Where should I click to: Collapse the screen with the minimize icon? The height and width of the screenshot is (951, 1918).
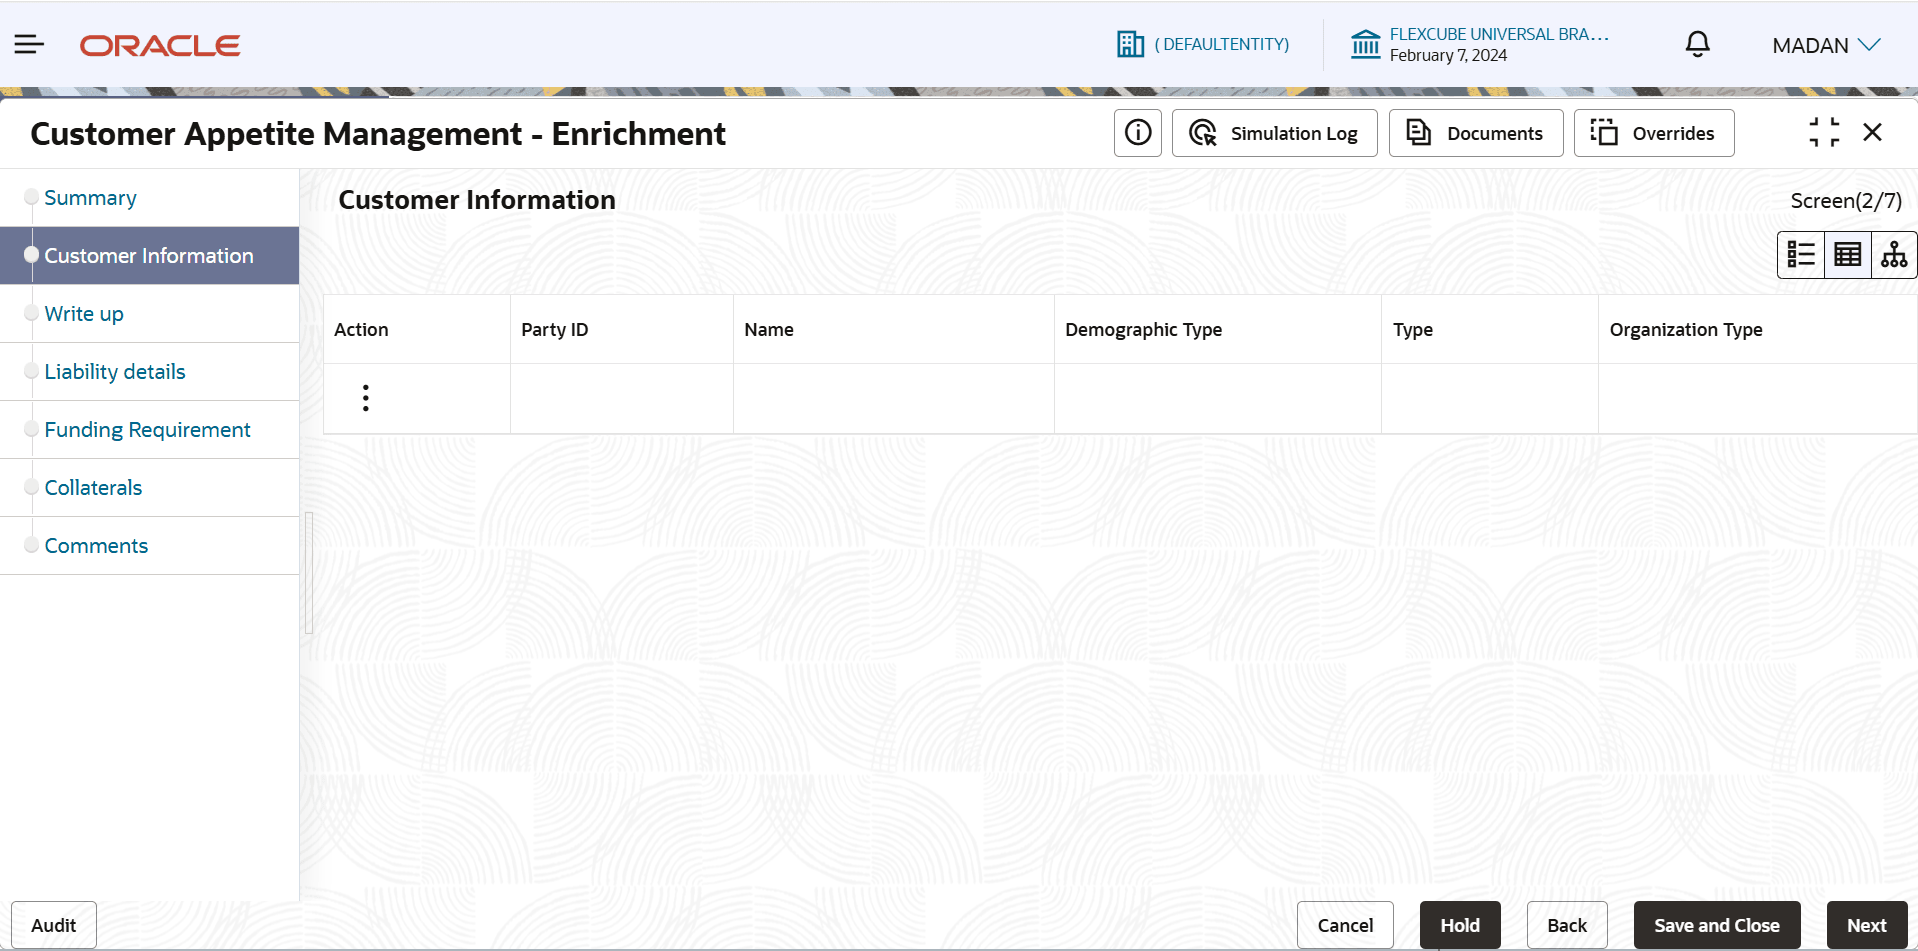coord(1824,132)
